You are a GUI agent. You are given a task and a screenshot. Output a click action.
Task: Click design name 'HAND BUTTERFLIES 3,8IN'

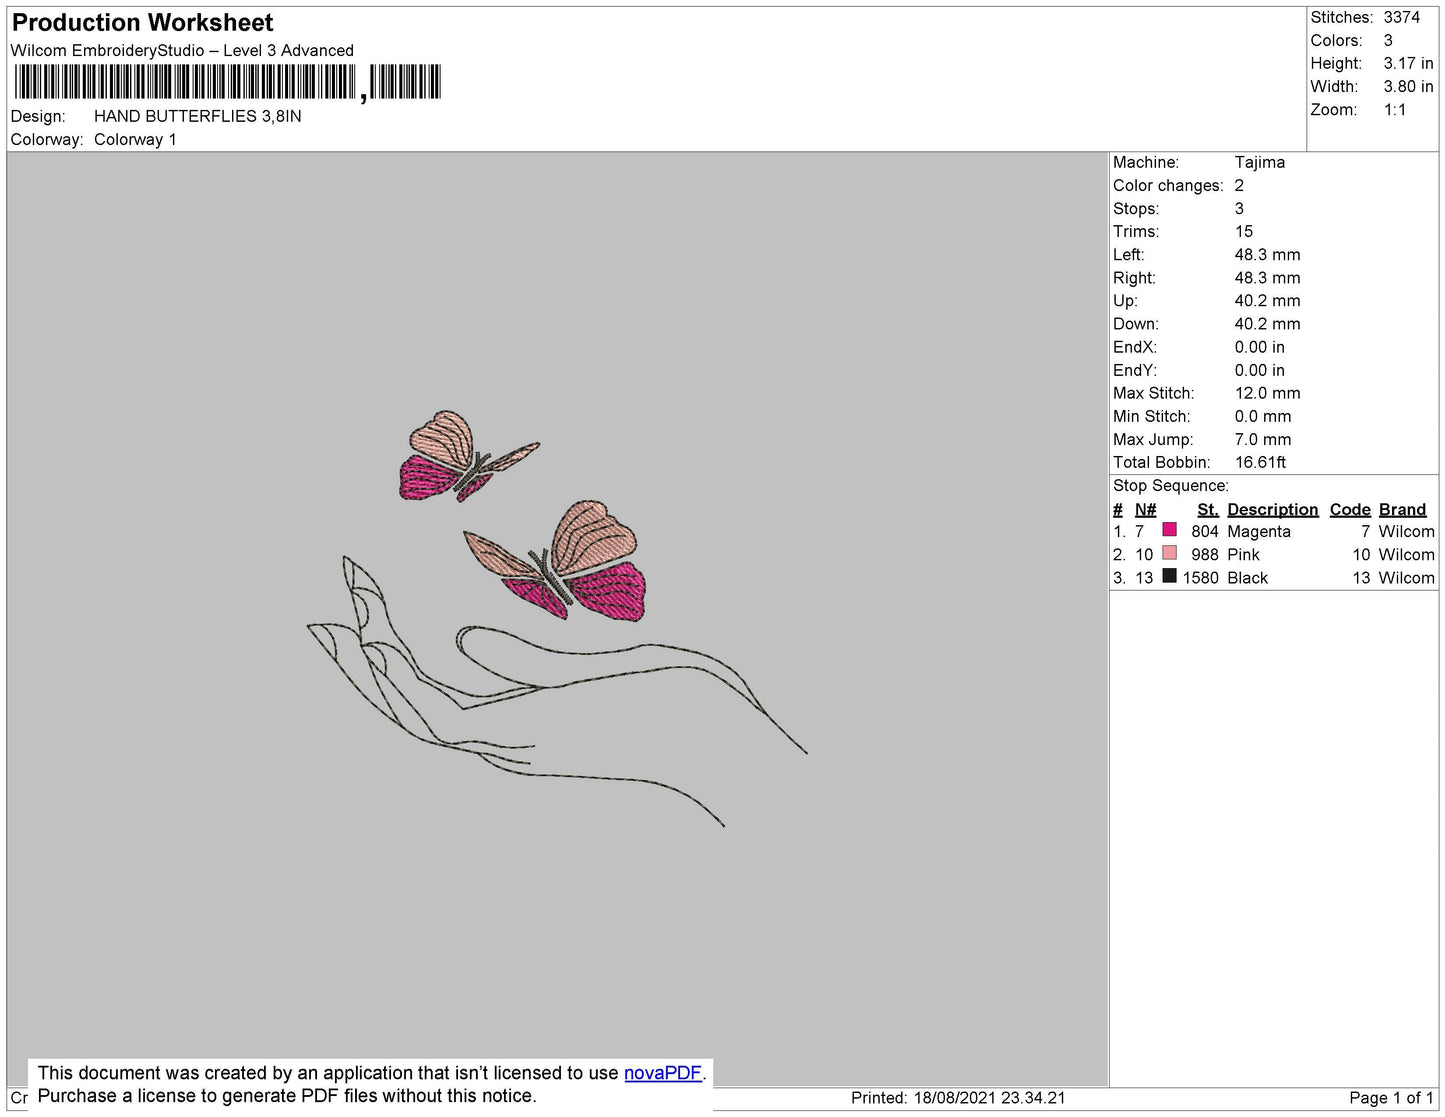coord(198,116)
